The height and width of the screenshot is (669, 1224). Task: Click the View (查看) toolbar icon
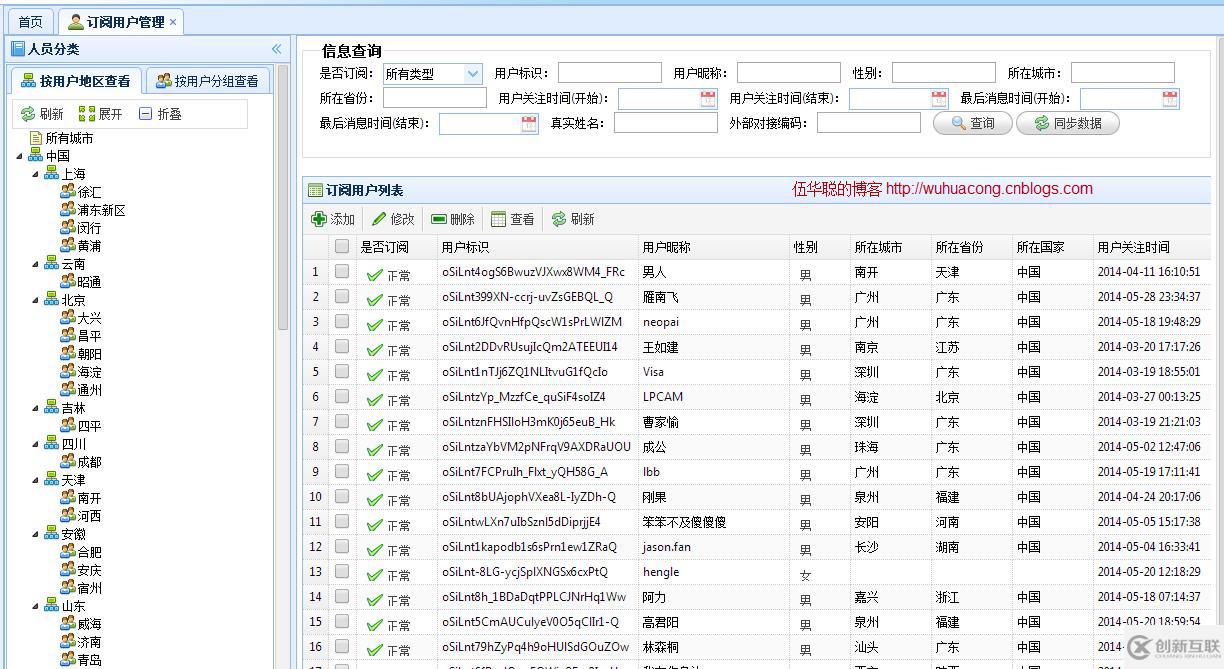click(x=499, y=219)
